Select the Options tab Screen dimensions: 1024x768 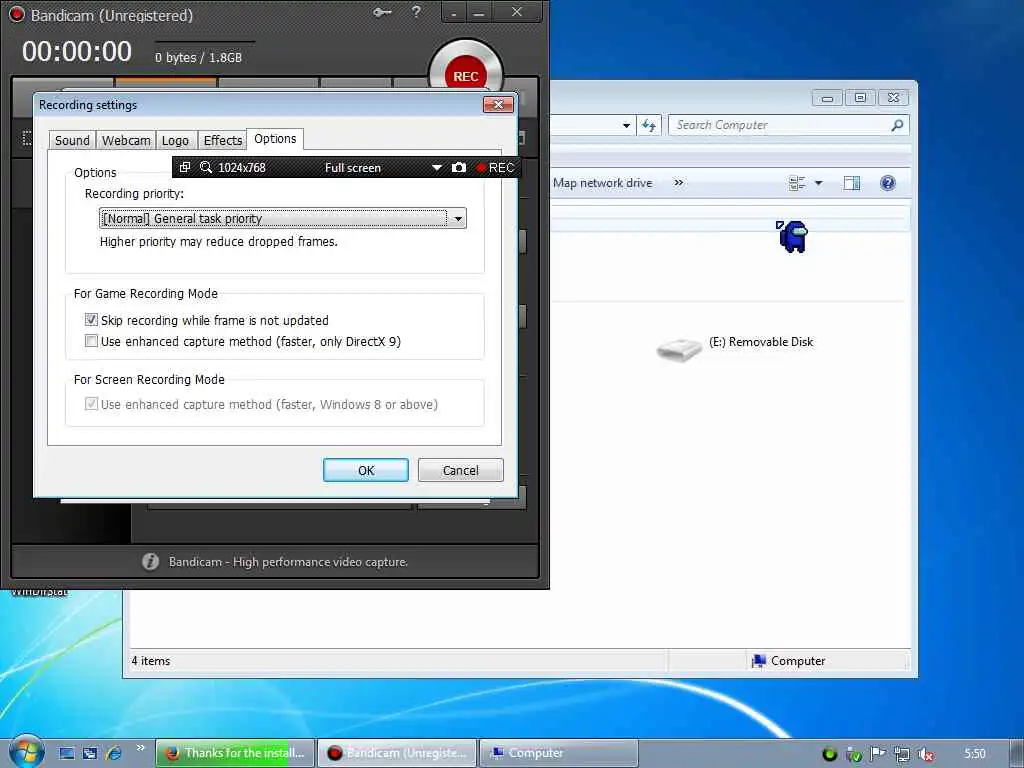(x=275, y=139)
